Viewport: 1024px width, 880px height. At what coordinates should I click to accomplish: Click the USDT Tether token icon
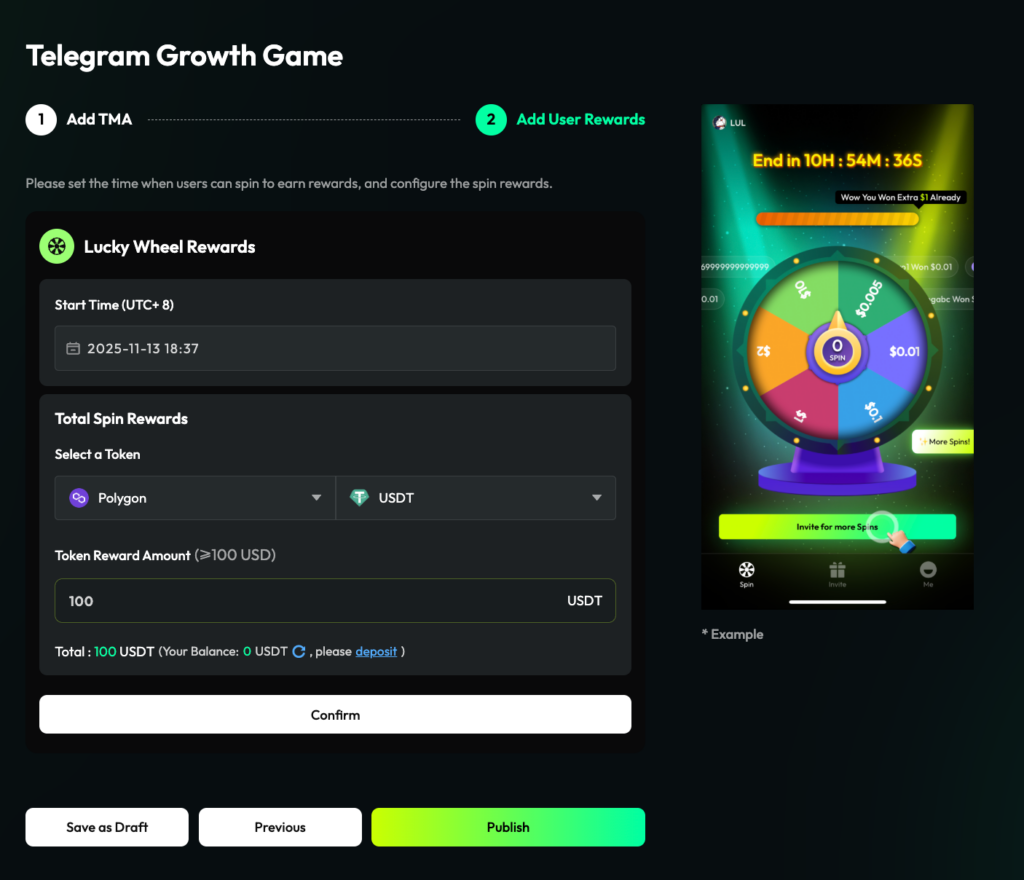[x=359, y=498]
